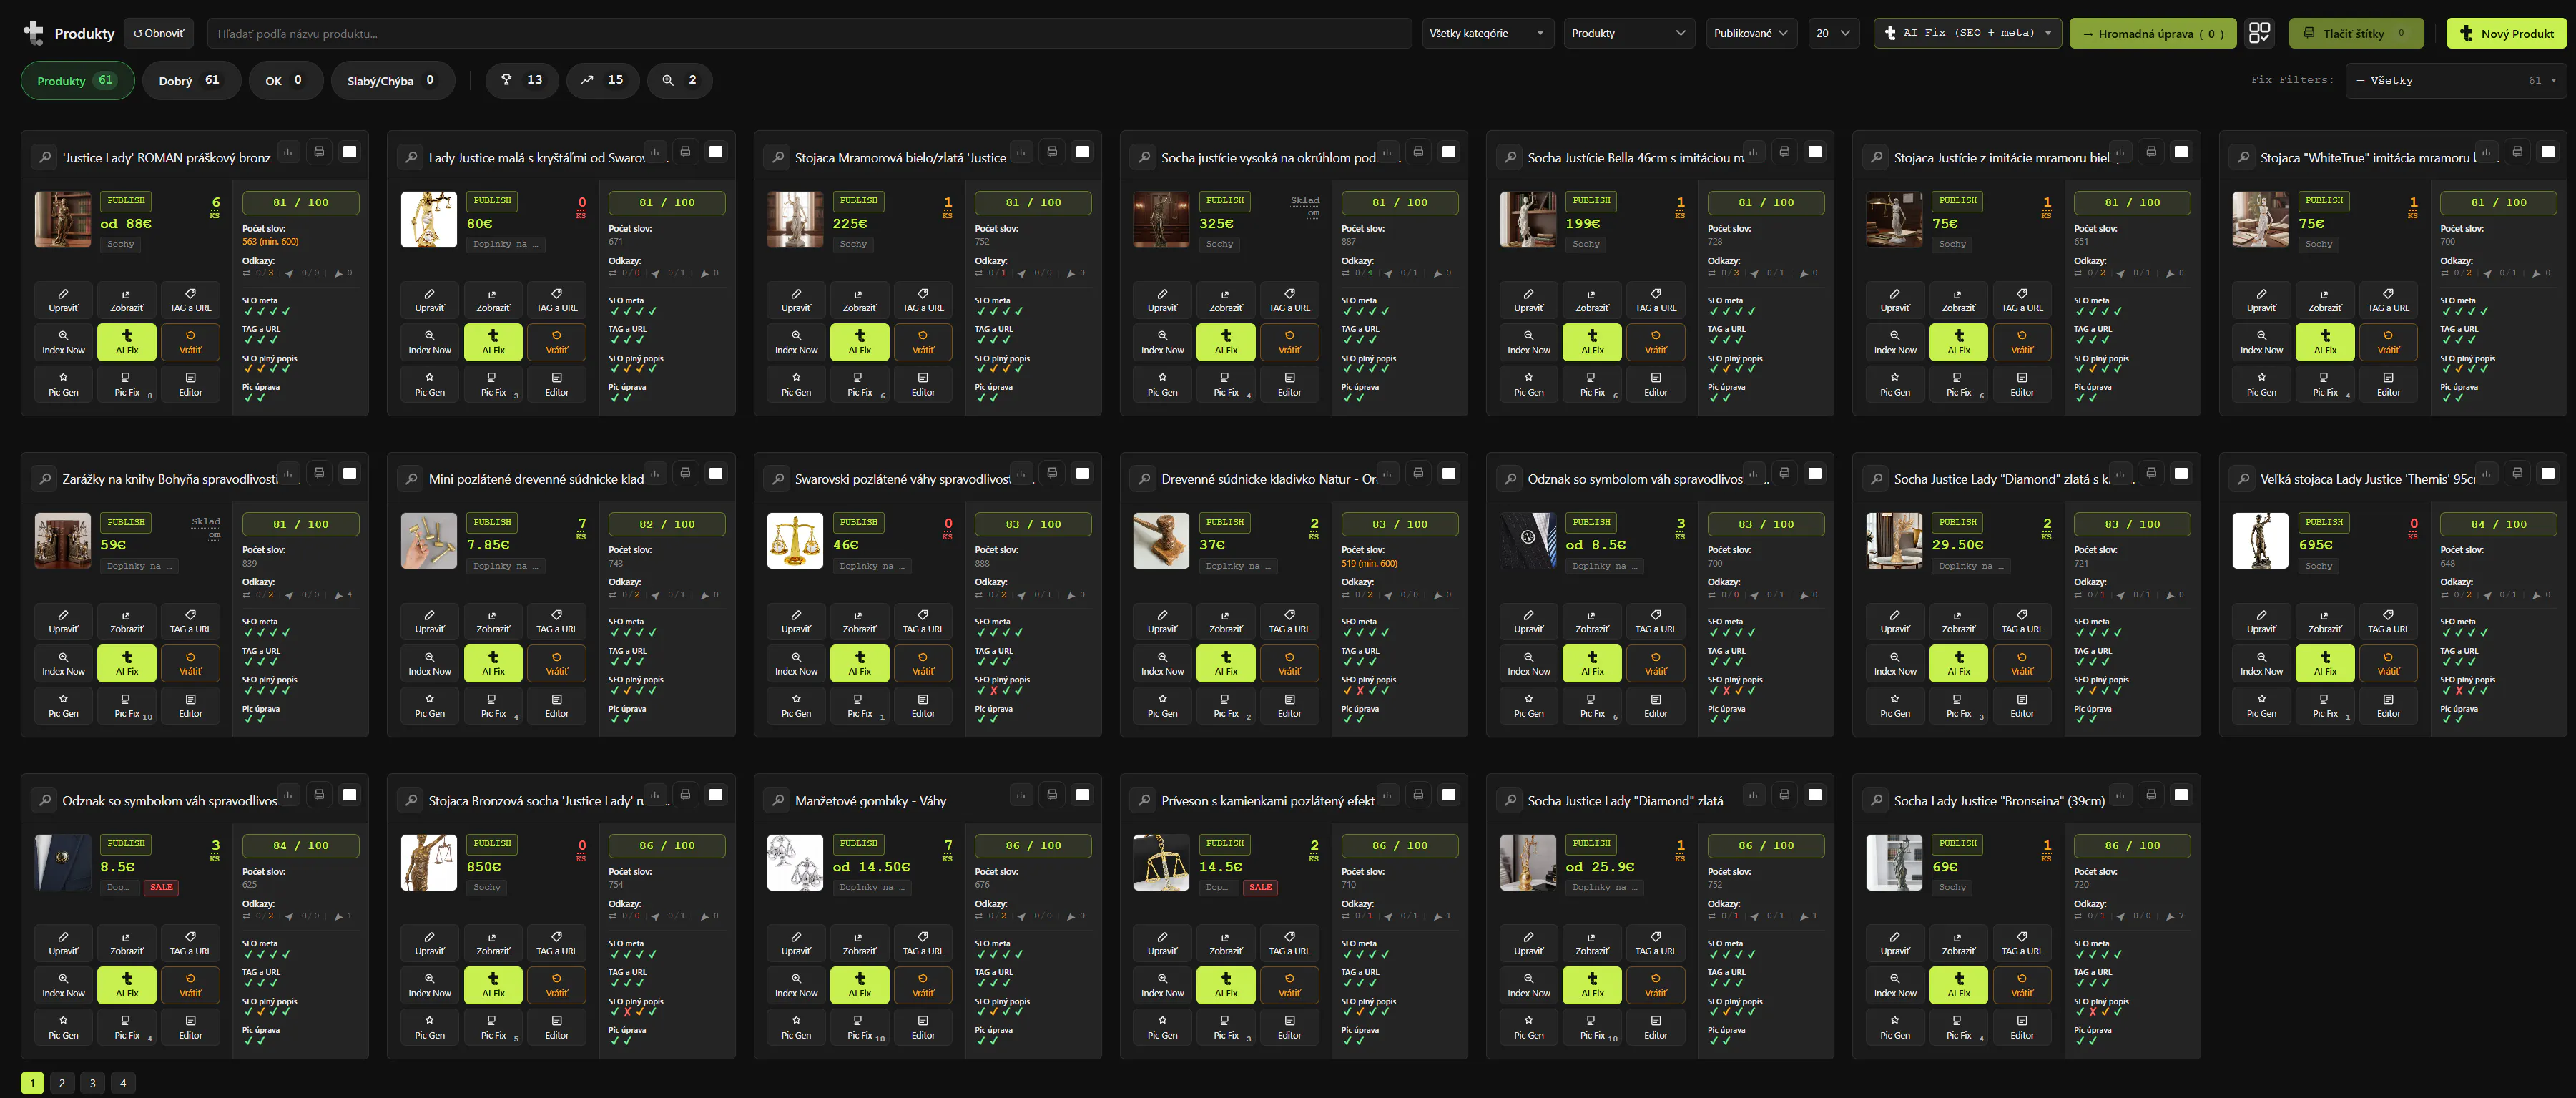
Task: Tick checkbox on Stojaca Bronzová socha 'Justice Lady' card
Action: (x=716, y=795)
